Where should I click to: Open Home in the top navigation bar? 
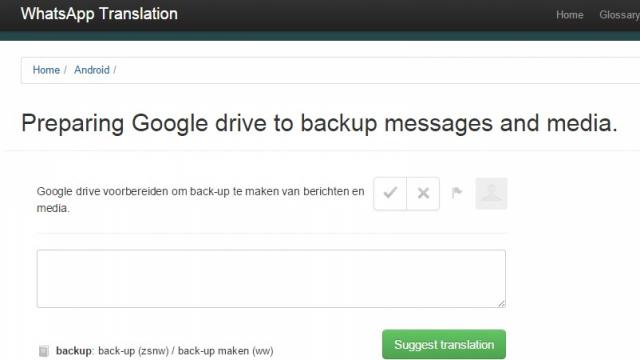point(569,15)
